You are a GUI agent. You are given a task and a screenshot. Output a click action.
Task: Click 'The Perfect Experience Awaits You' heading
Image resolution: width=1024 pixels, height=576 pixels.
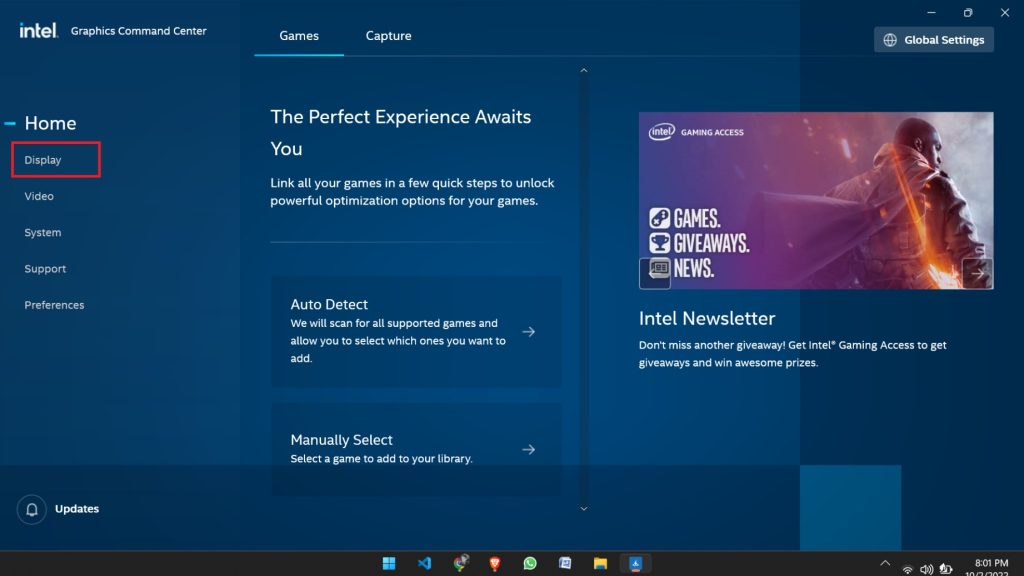pyautogui.click(x=401, y=133)
